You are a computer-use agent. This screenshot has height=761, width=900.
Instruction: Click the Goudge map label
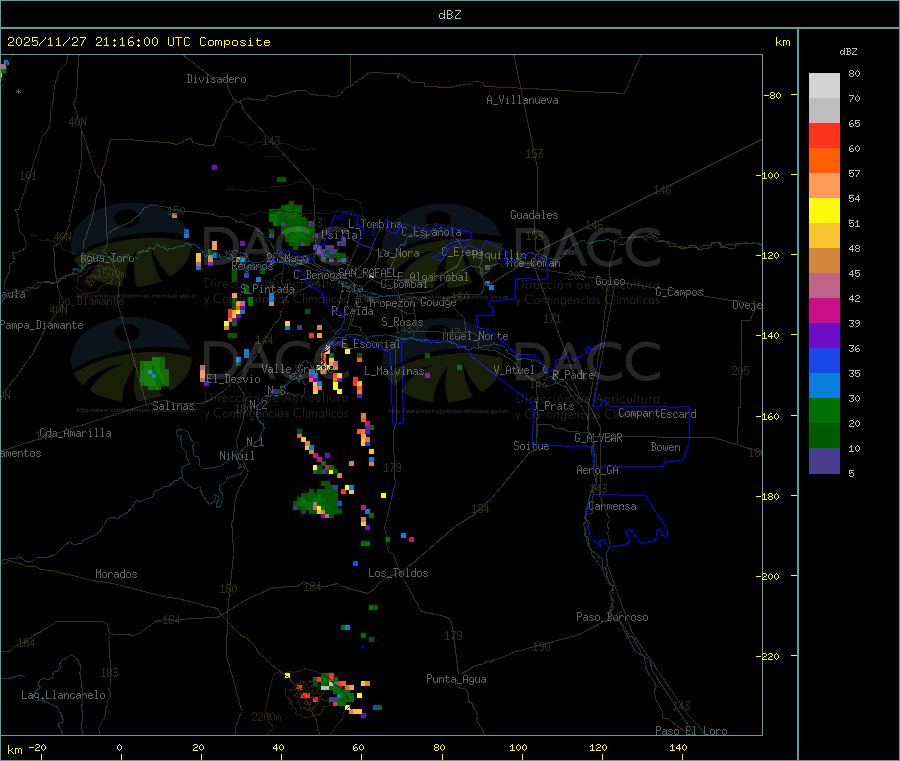point(438,302)
